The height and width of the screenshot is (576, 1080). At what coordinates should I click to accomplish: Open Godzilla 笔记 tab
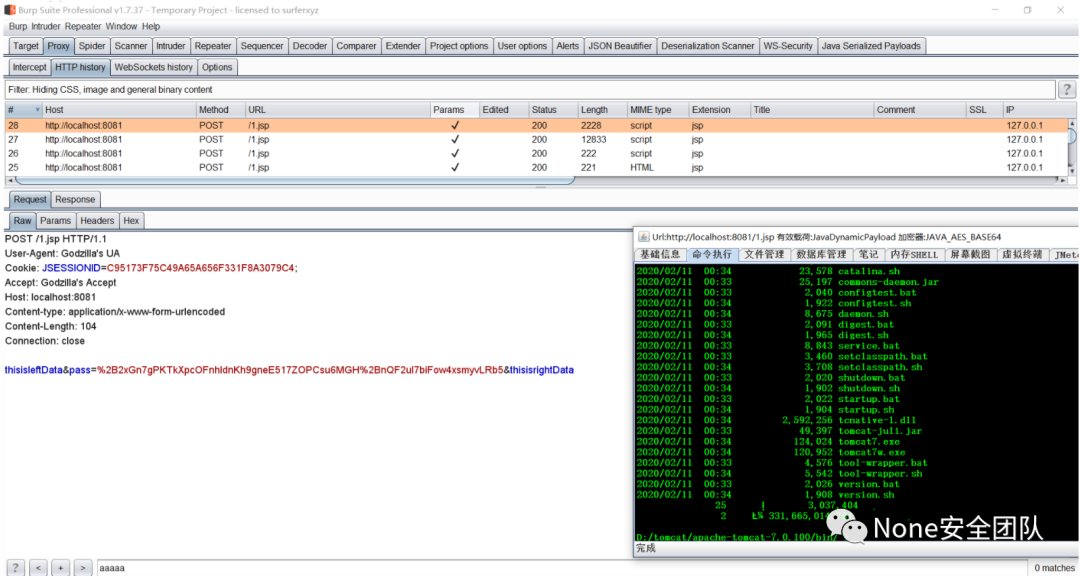868,255
